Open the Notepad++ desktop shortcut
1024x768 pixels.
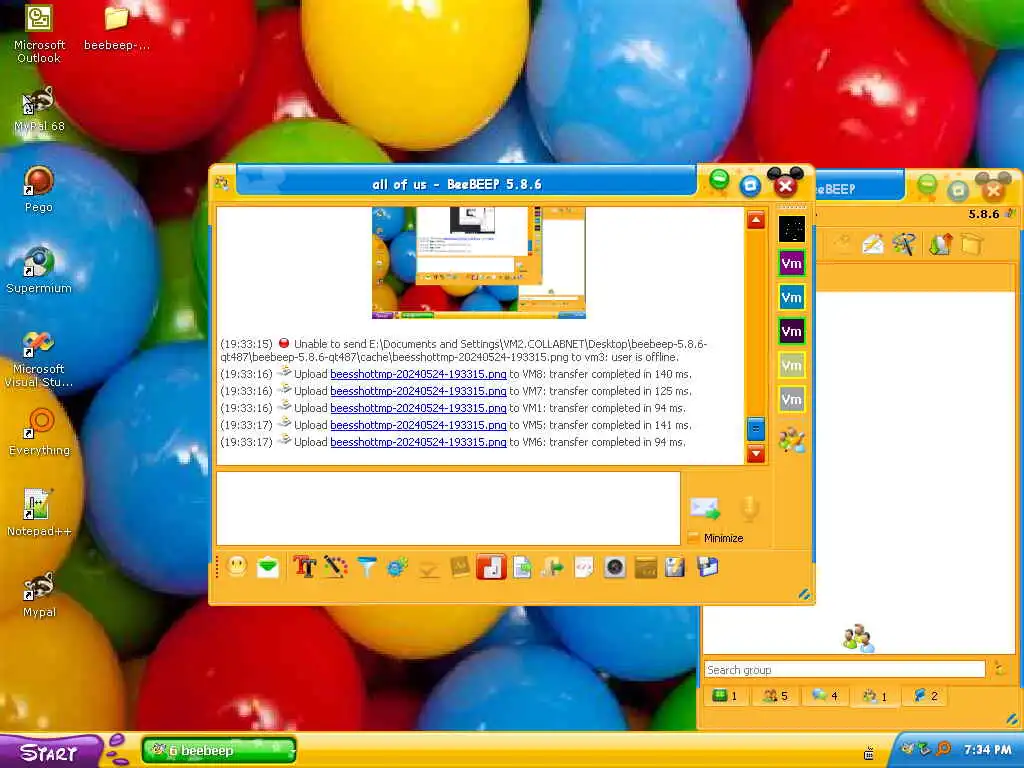(39, 513)
